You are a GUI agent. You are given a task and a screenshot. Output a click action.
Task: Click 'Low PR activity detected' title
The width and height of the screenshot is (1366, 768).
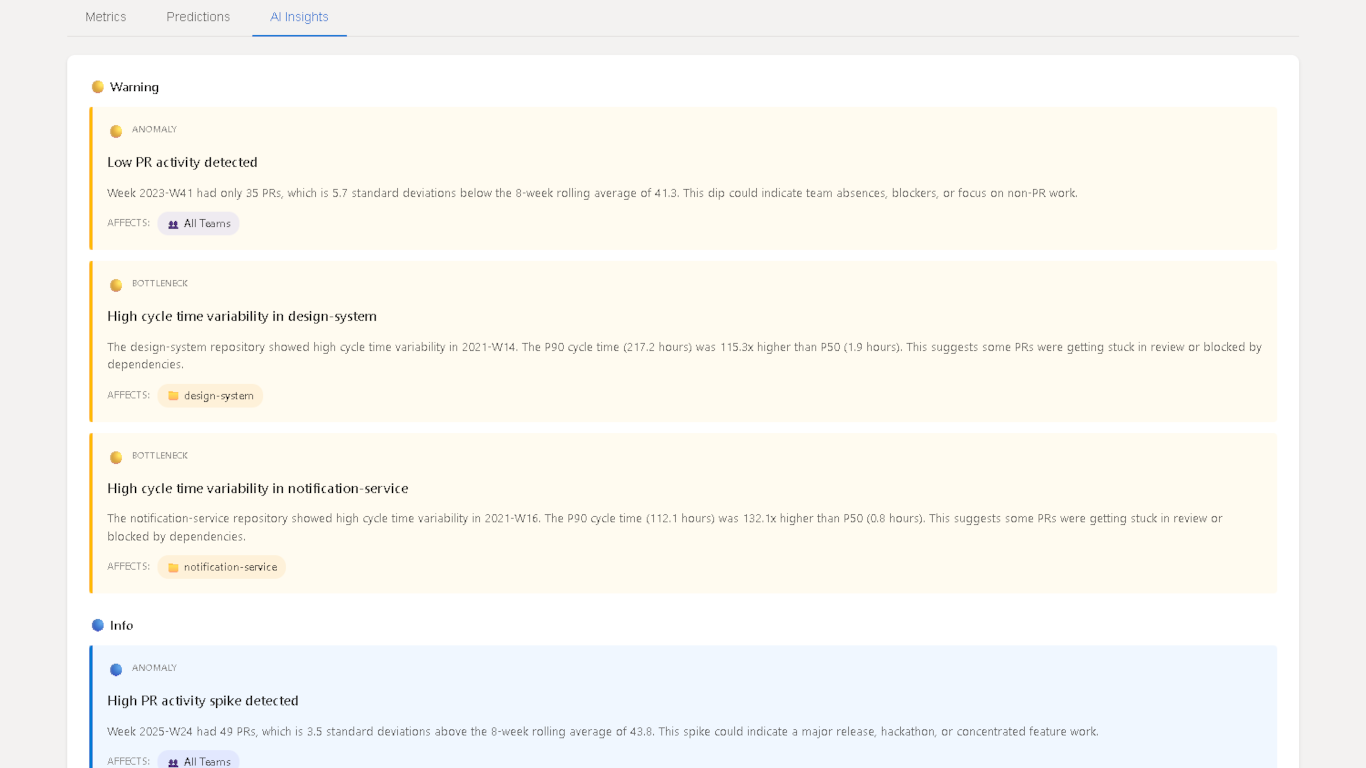click(x=182, y=162)
